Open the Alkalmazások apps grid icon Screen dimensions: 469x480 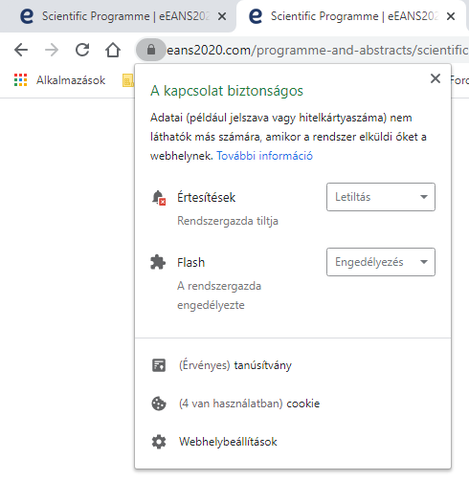tap(20, 80)
